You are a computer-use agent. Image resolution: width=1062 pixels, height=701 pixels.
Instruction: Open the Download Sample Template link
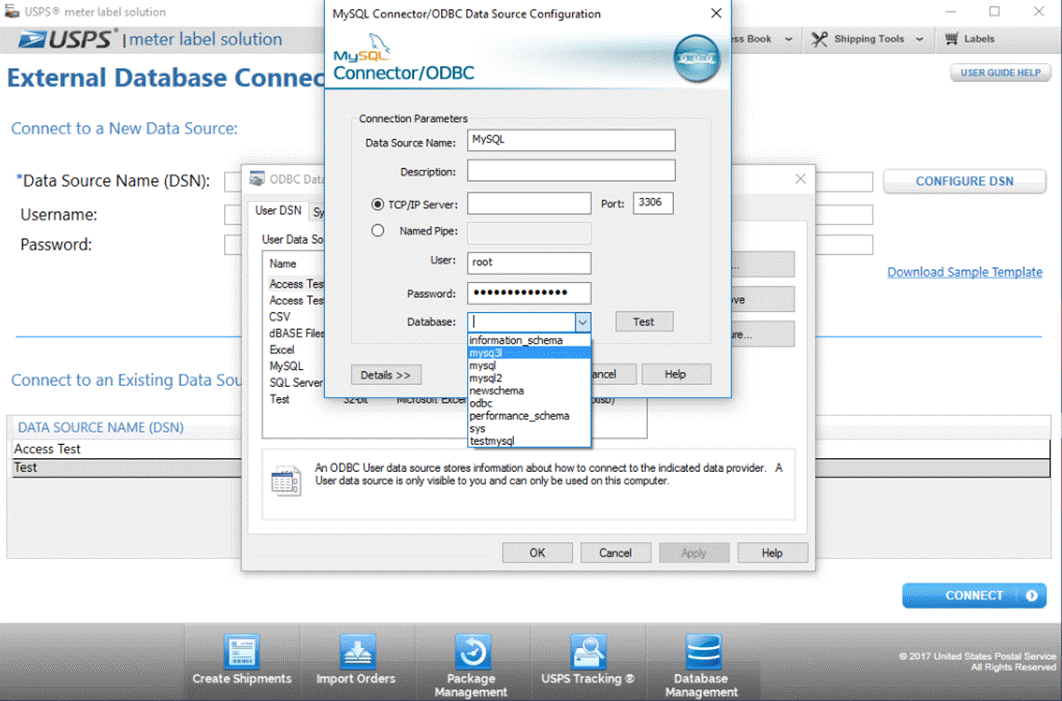pyautogui.click(x=964, y=272)
